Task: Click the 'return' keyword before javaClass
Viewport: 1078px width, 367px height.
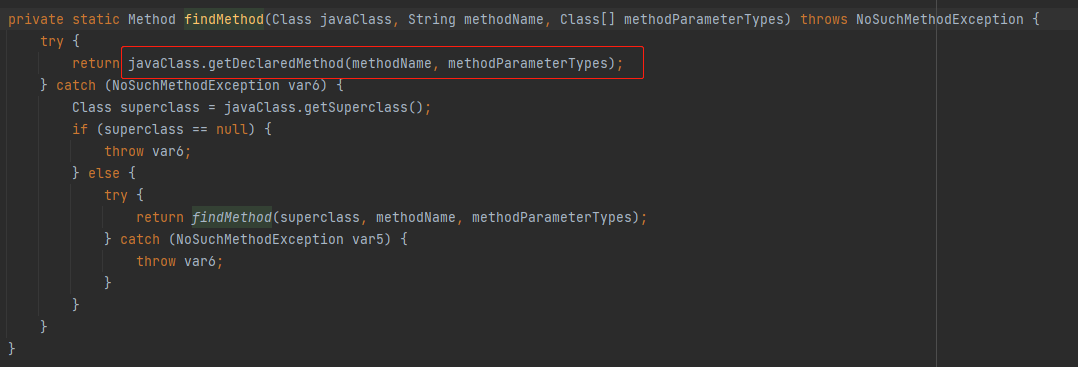Action: click(96, 63)
